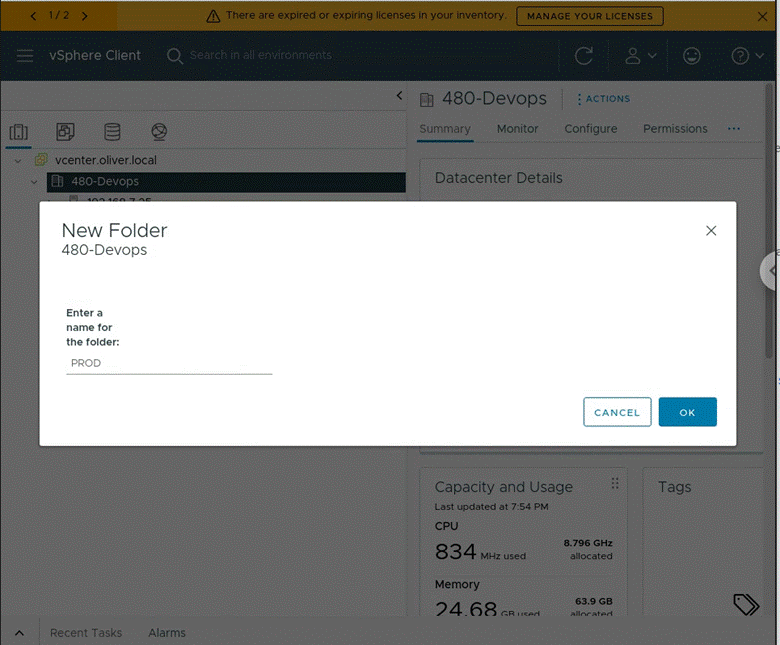This screenshot has height=645, width=780.
Task: Click the Tags card tag icon
Action: pyautogui.click(x=746, y=604)
